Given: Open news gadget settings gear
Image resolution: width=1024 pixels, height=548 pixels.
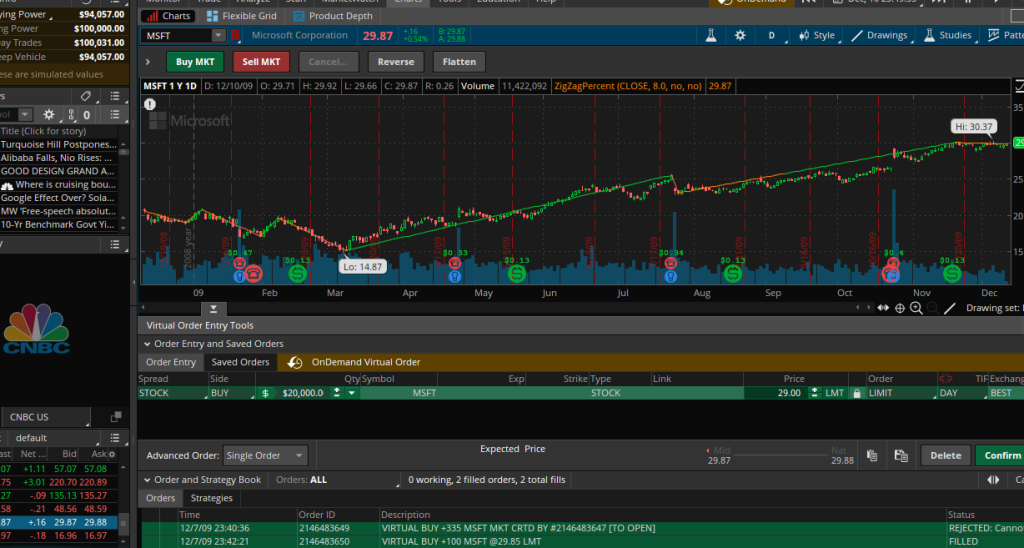Looking at the screenshot, I should [x=49, y=114].
